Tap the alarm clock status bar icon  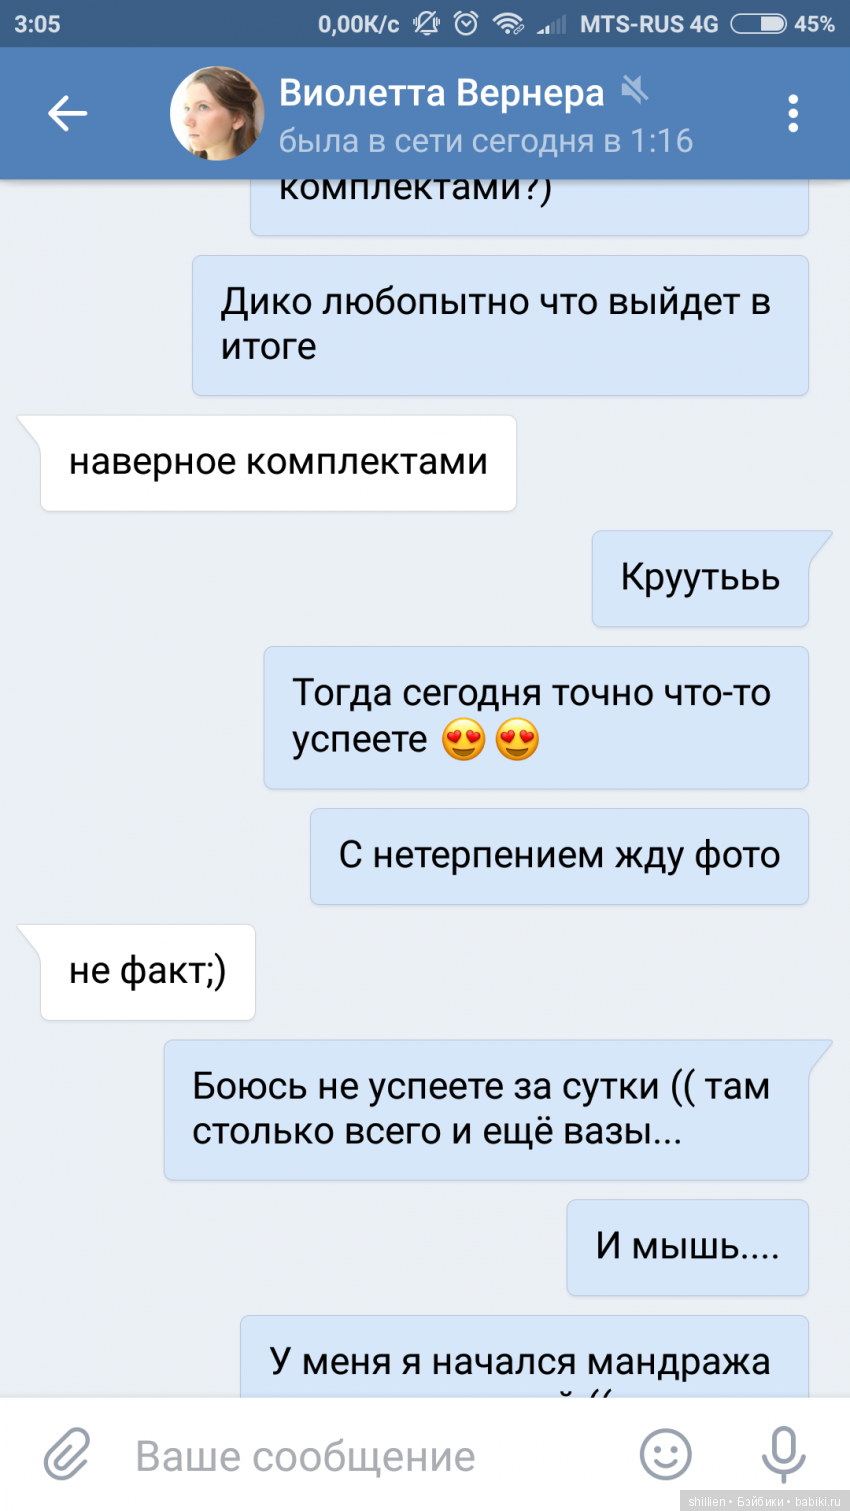466,23
